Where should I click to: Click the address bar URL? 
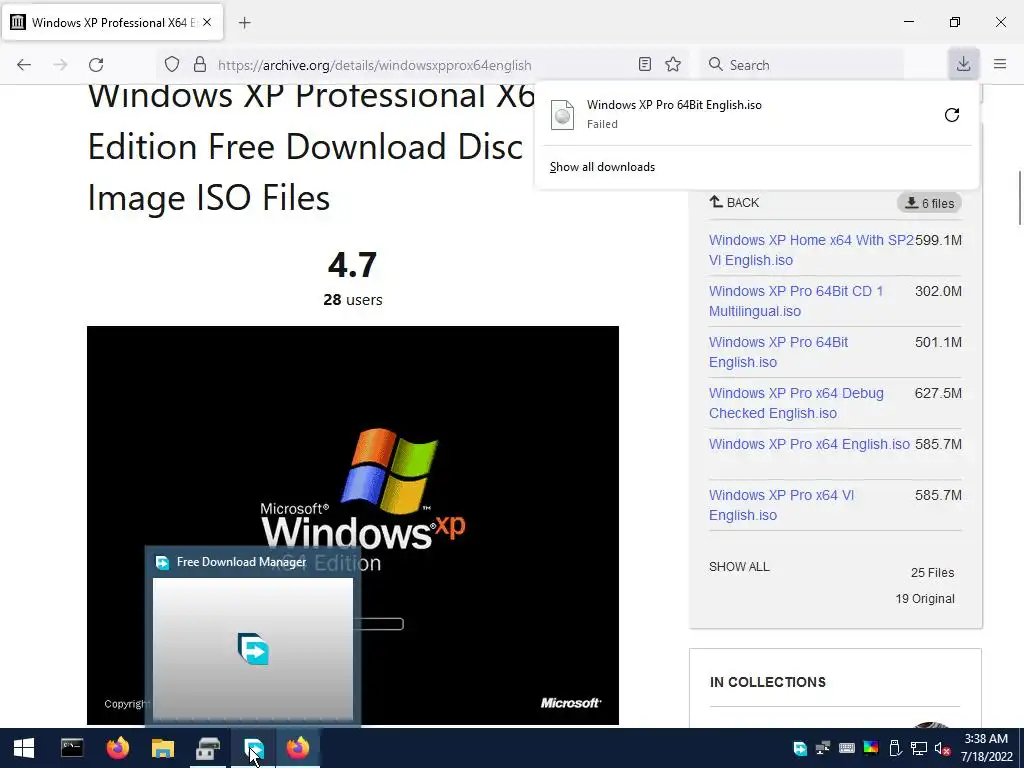(374, 65)
